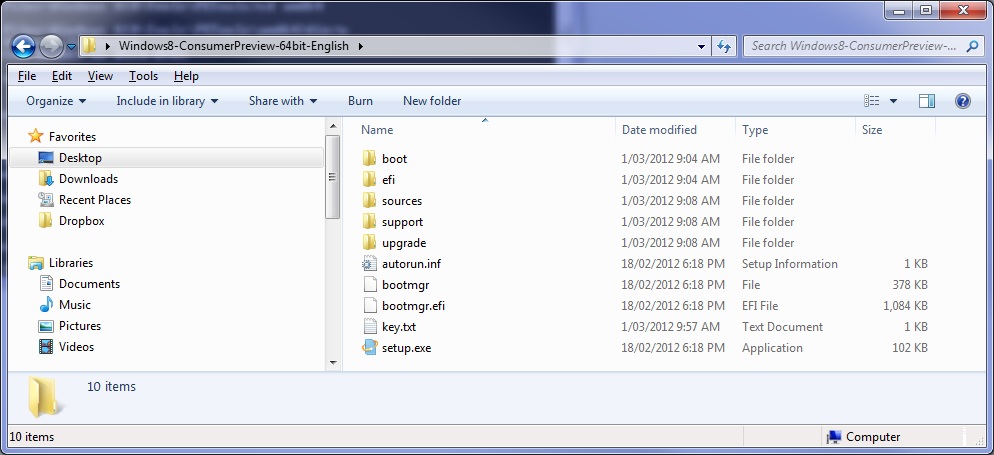Image resolution: width=994 pixels, height=455 pixels.
Task: Select the upgrade folder icon
Action: click(370, 242)
